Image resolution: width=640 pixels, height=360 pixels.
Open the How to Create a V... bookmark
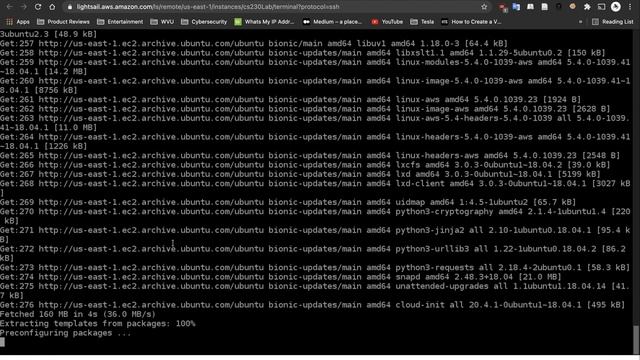coord(471,22)
